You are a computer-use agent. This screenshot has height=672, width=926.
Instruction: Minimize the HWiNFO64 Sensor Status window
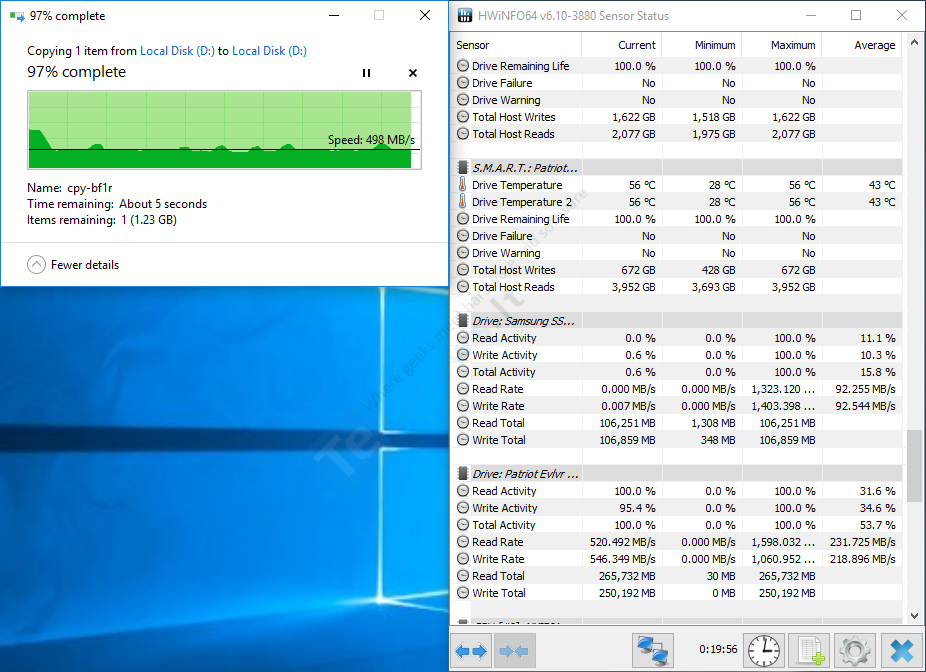[810, 15]
